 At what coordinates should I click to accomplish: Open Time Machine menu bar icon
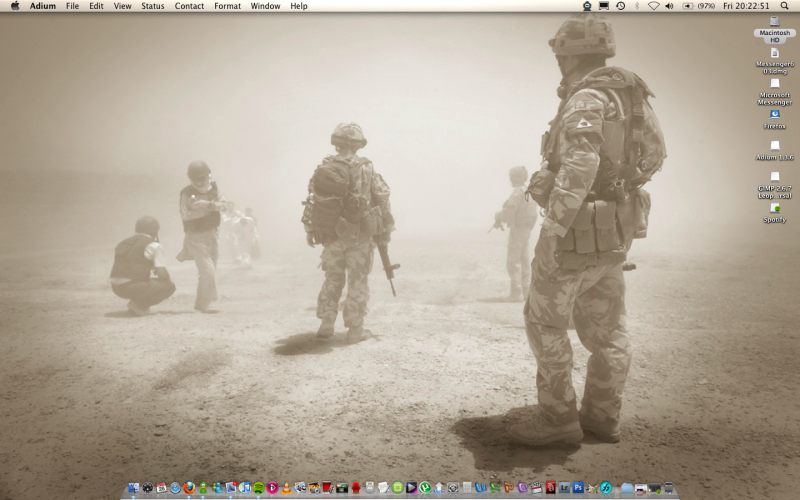[x=620, y=6]
